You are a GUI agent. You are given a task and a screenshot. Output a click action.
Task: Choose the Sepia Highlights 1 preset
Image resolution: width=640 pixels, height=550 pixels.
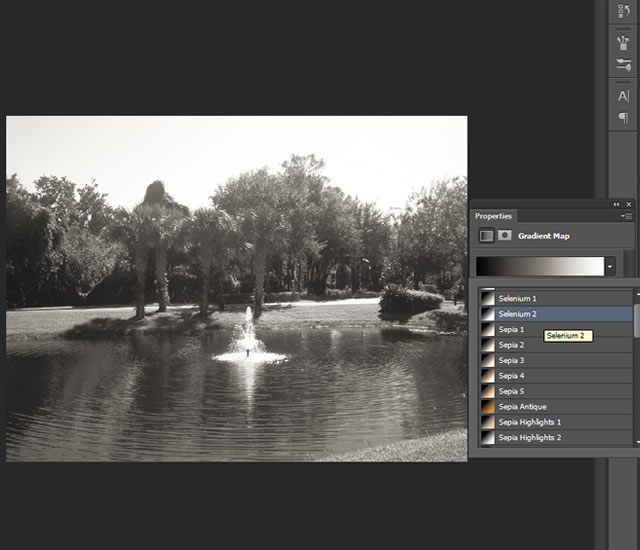556,422
